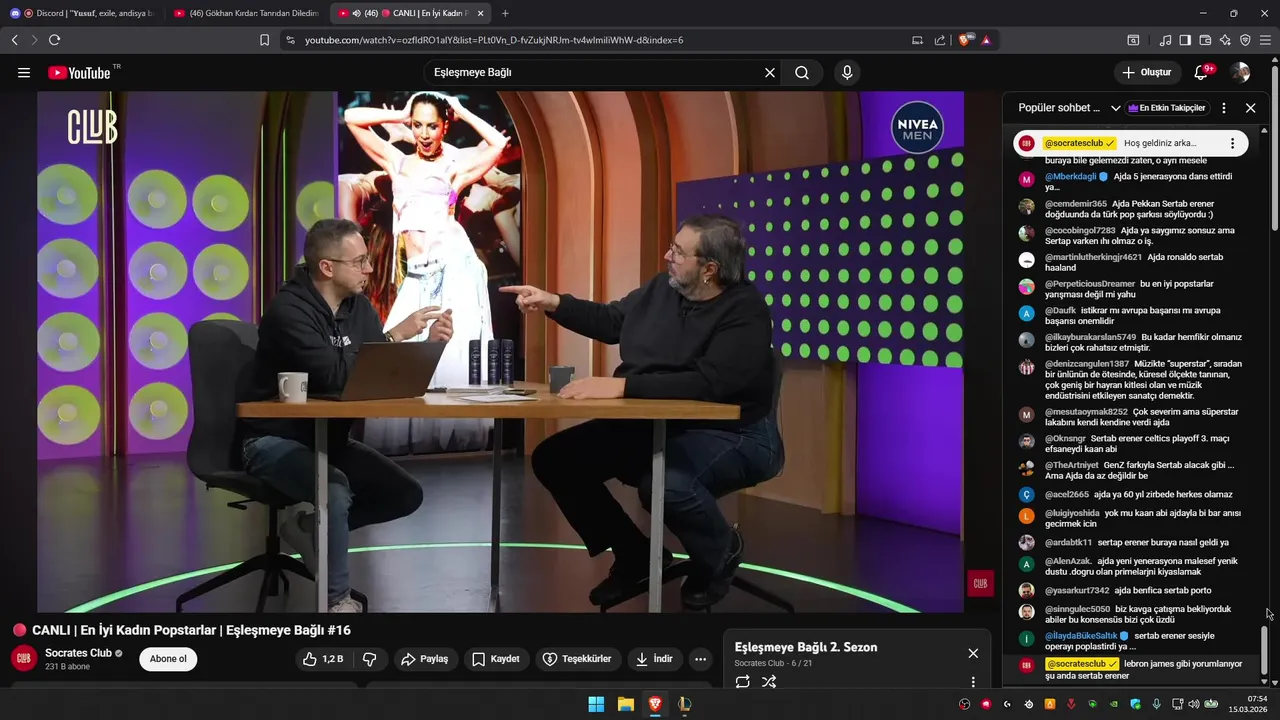This screenshot has height=720, width=1280.
Task: Open Windows Start menu
Action: click(x=596, y=704)
